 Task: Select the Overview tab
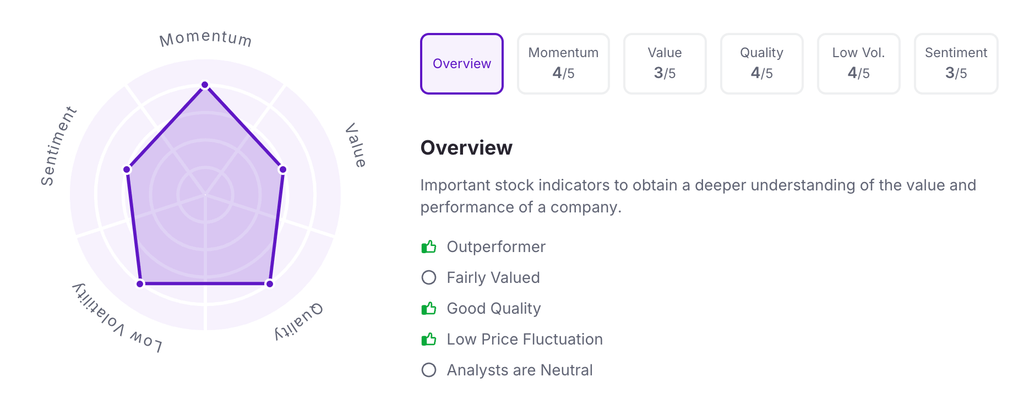[461, 63]
